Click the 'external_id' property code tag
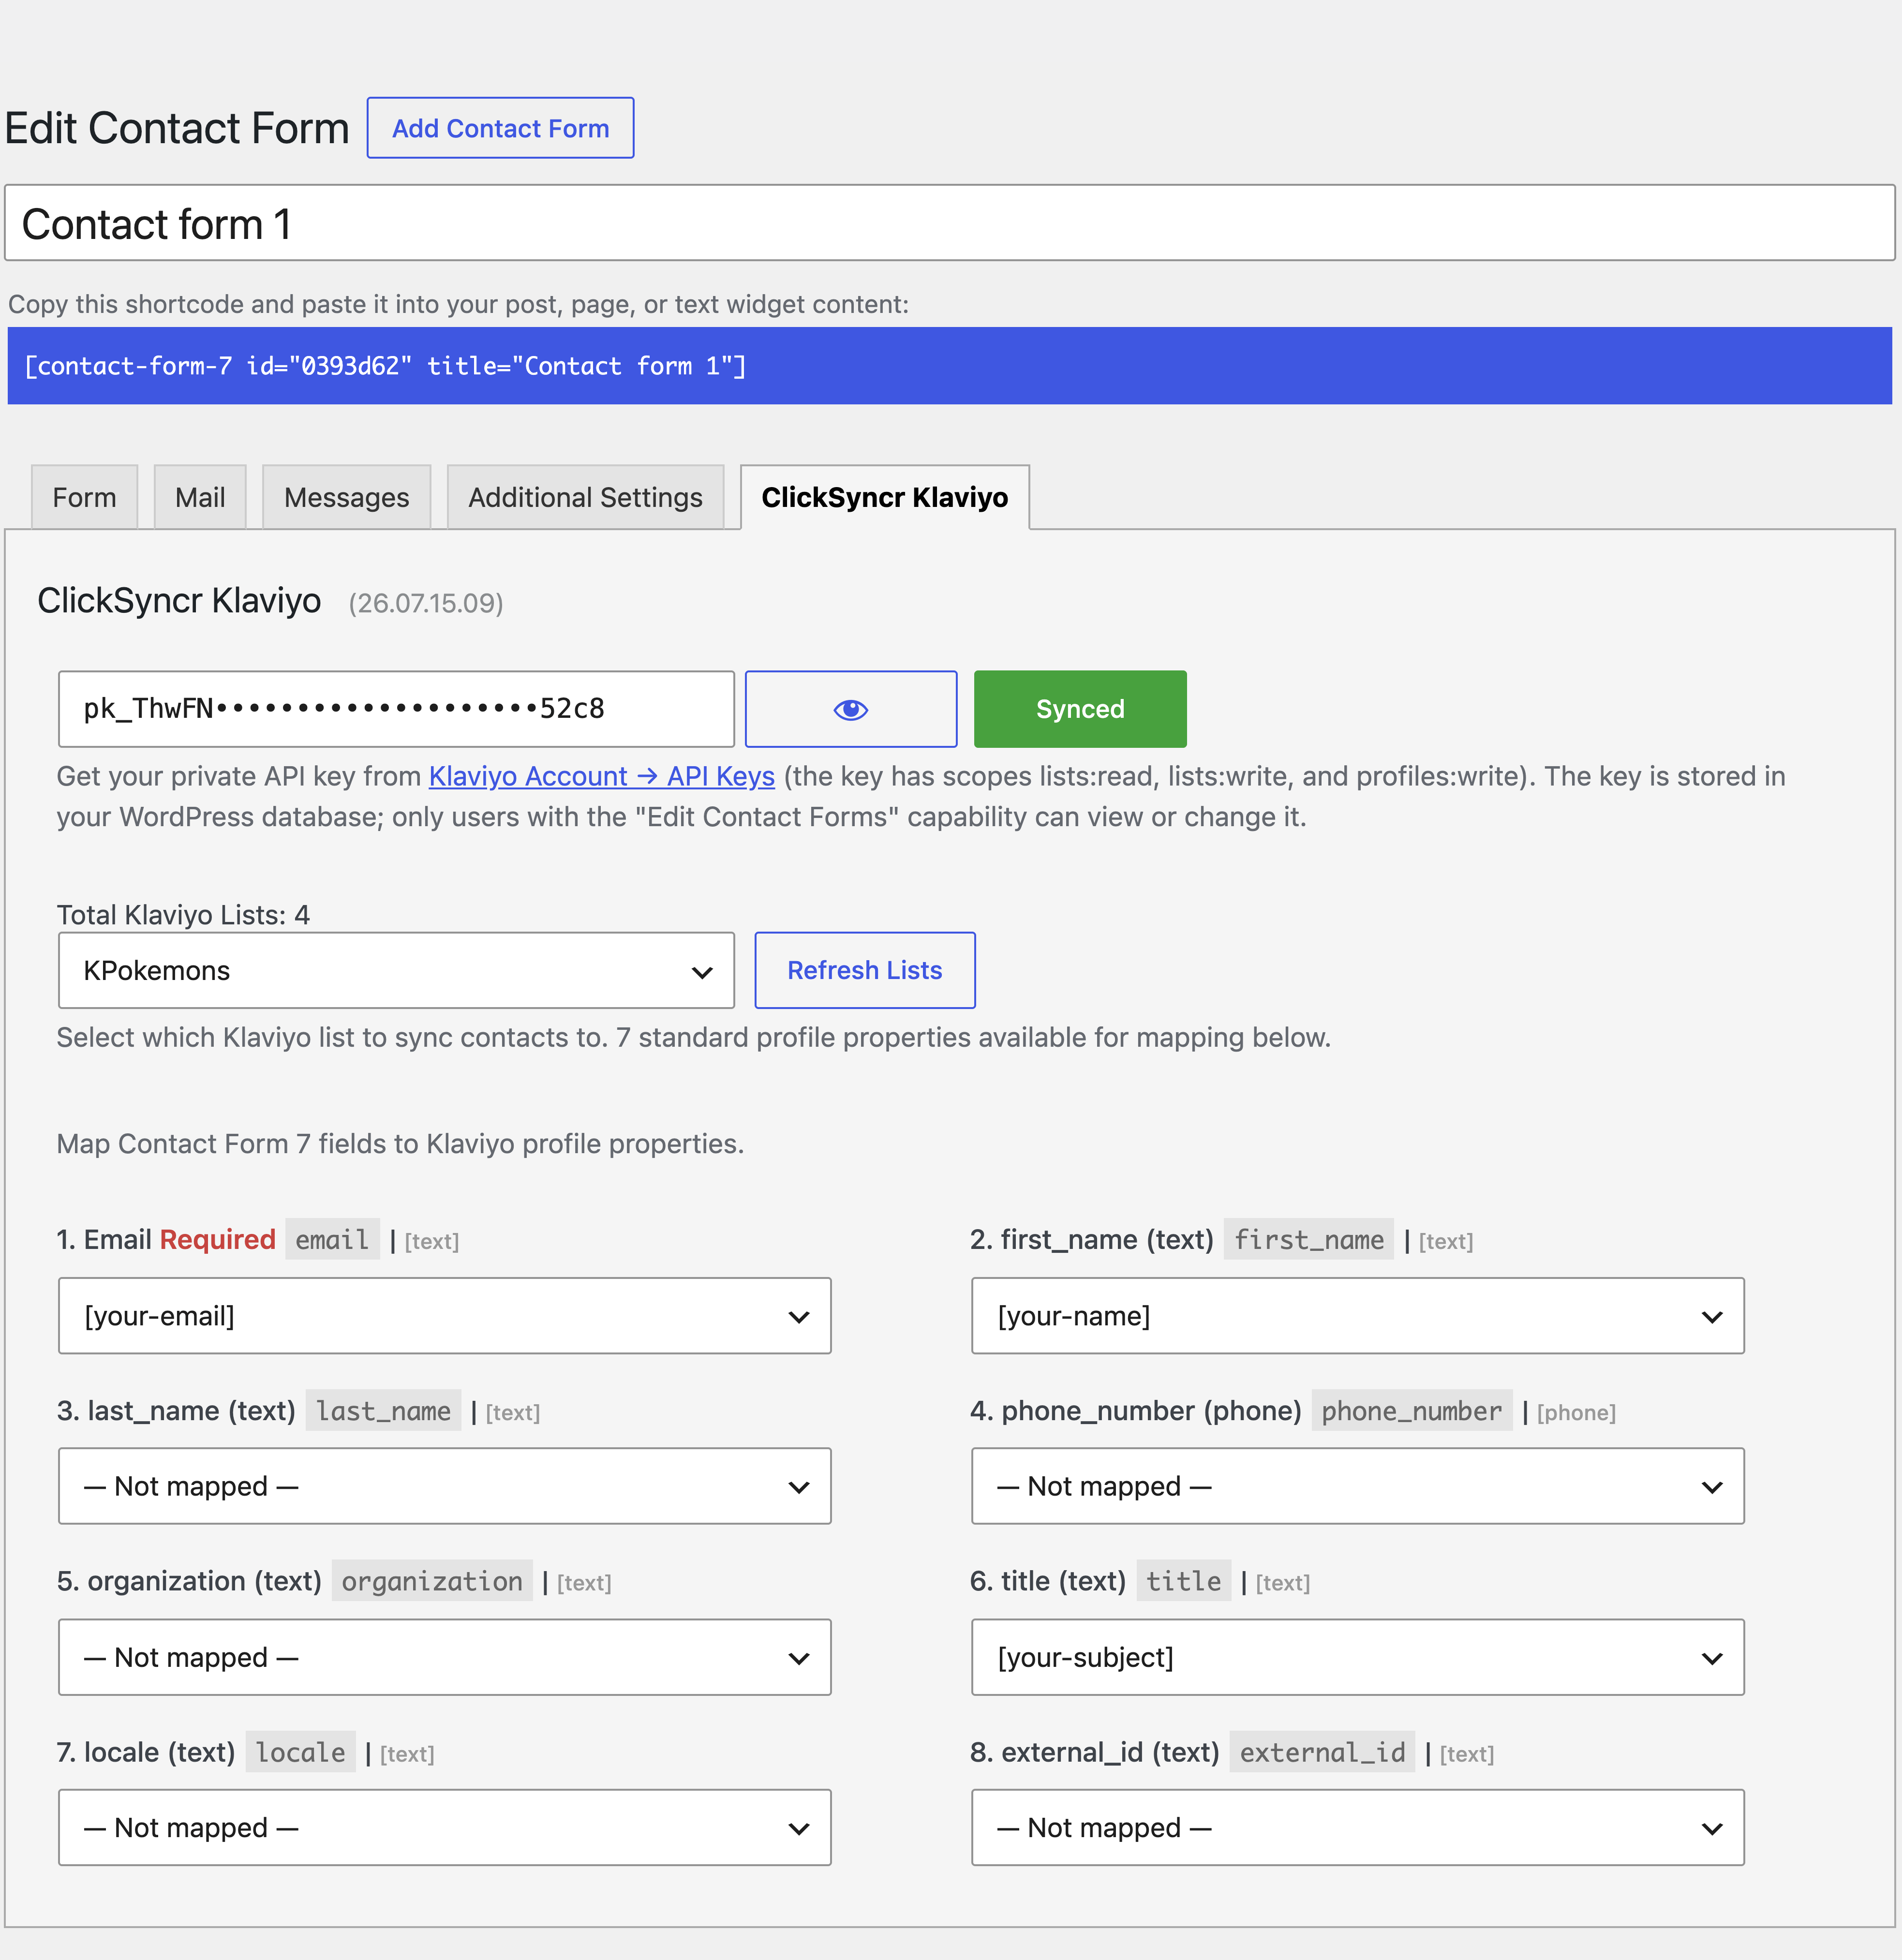The image size is (1902, 1960). 1322,1752
